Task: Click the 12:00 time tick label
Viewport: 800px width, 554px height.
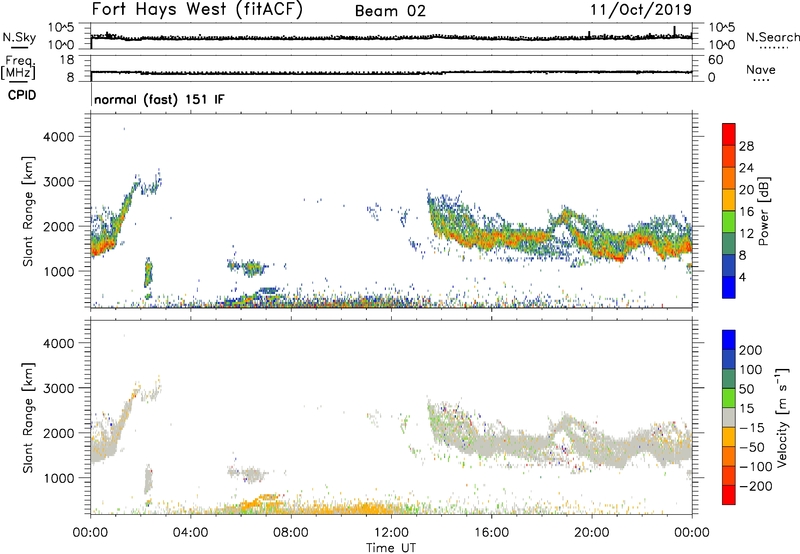Action: tap(391, 533)
